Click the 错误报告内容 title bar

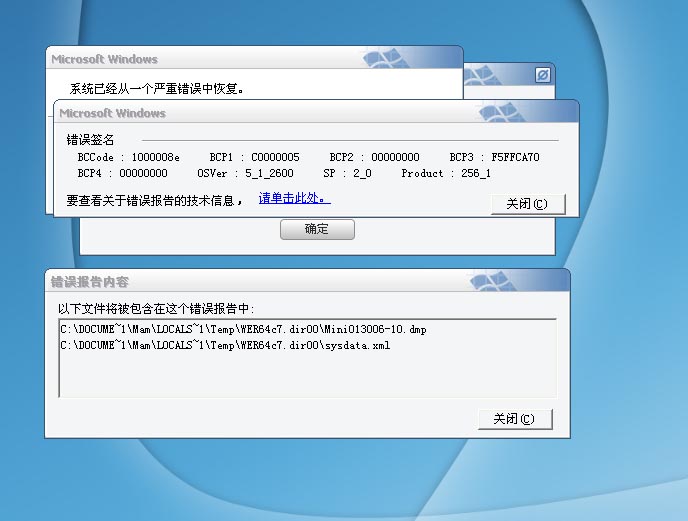(307, 281)
